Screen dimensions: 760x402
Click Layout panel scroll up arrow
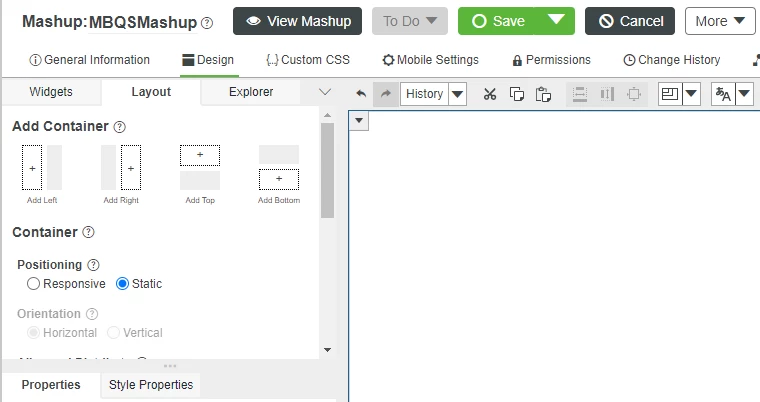[327, 115]
